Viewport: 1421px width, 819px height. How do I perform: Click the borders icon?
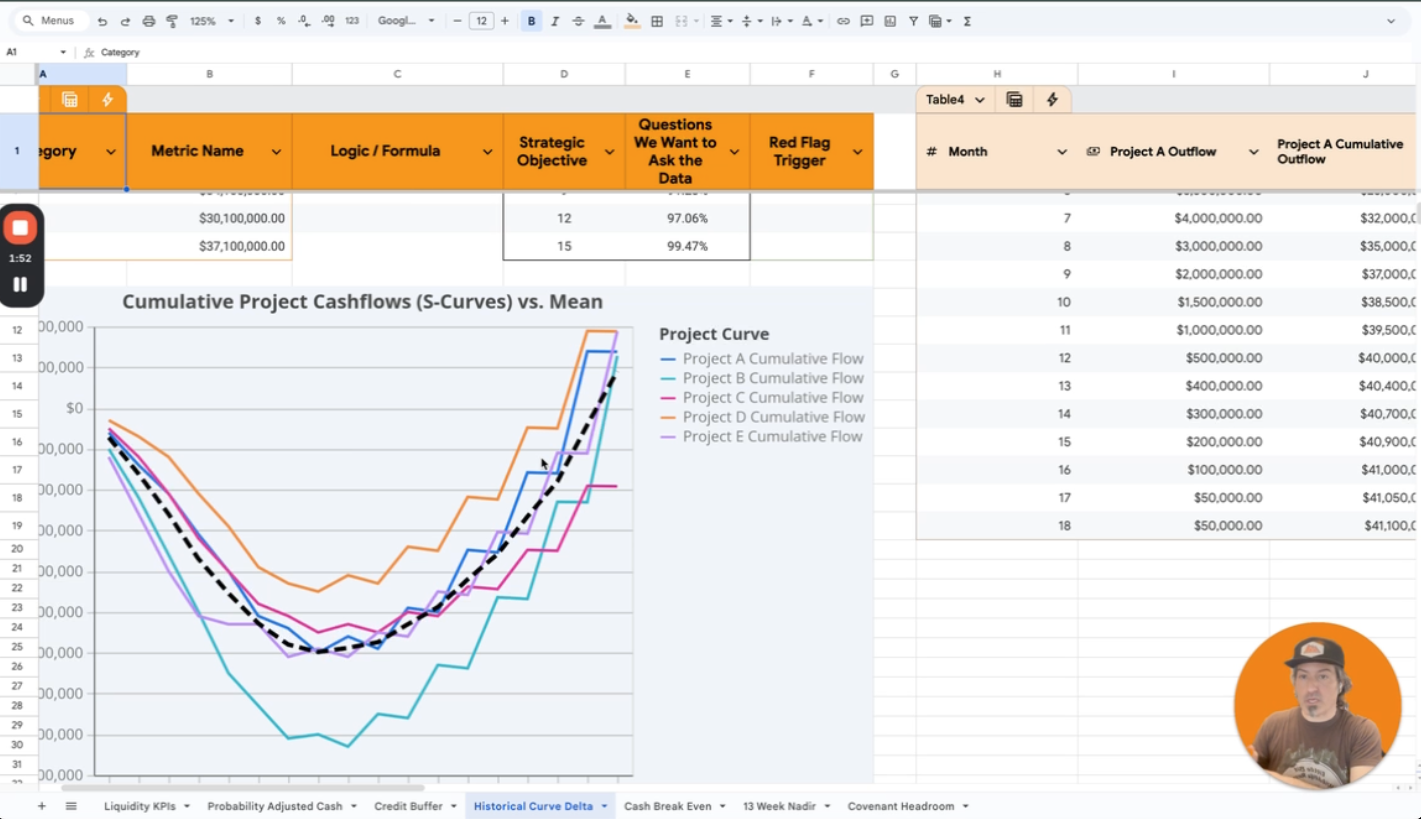(657, 21)
